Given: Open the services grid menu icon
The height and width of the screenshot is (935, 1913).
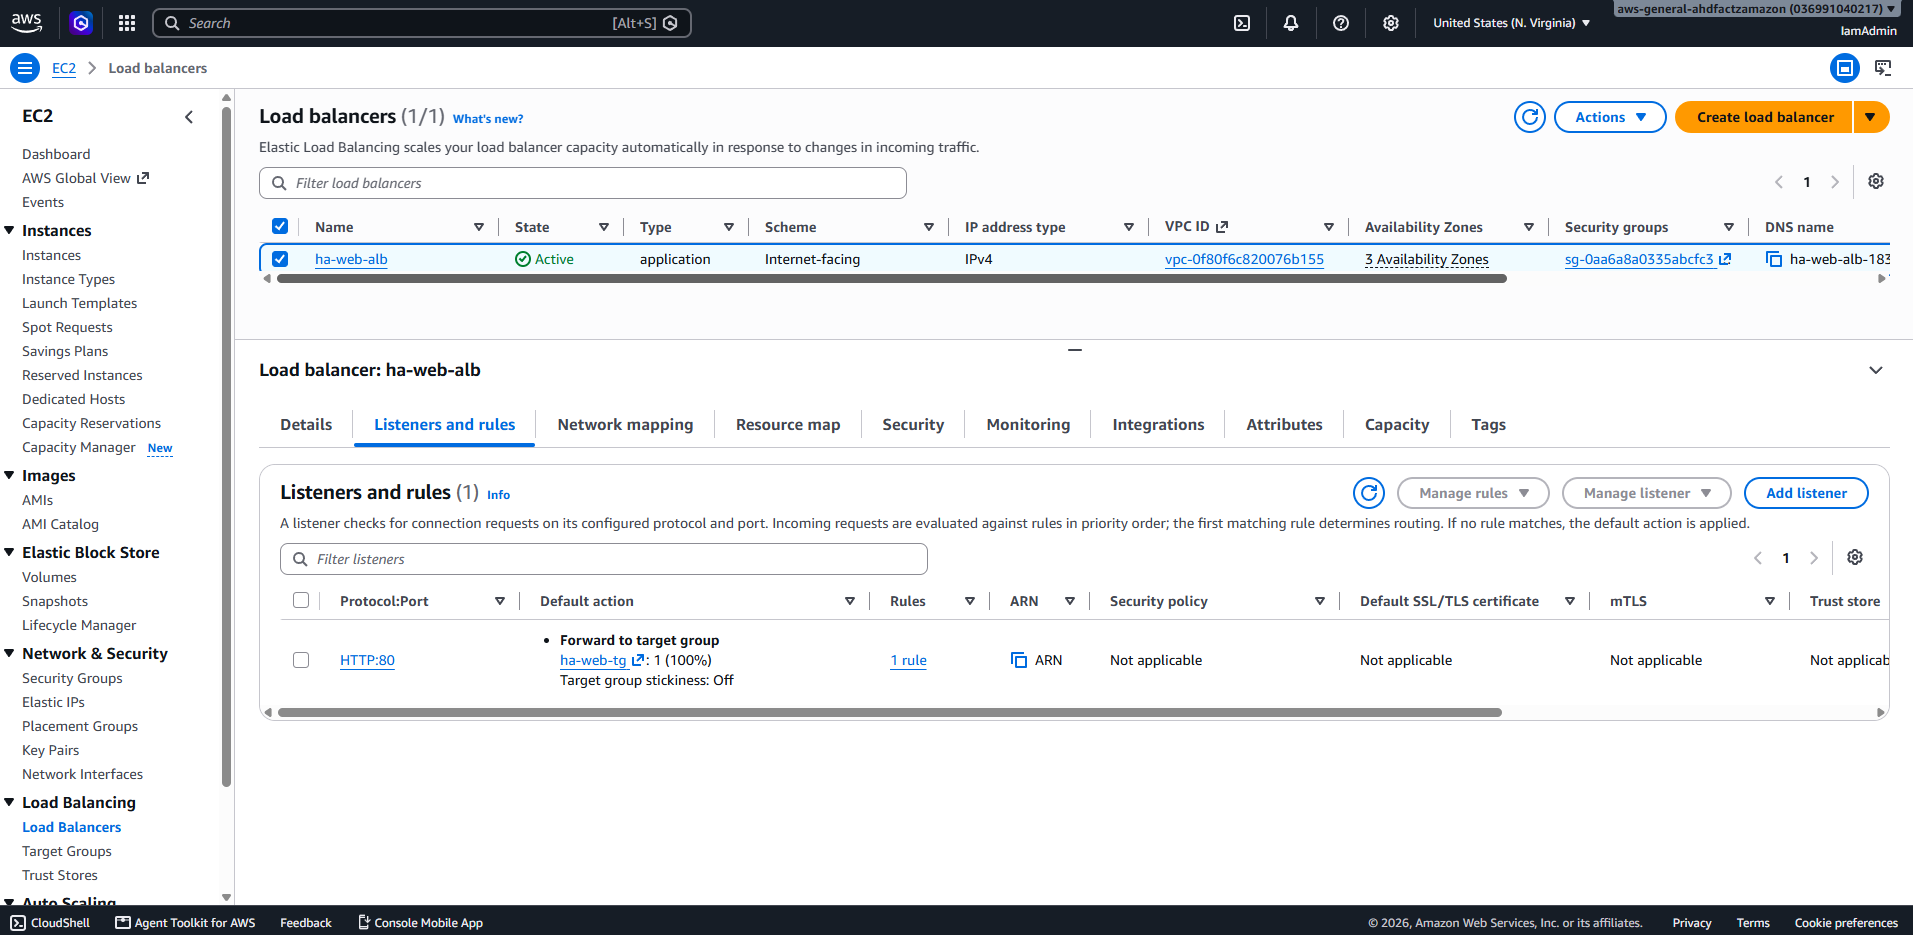Looking at the screenshot, I should click(127, 23).
